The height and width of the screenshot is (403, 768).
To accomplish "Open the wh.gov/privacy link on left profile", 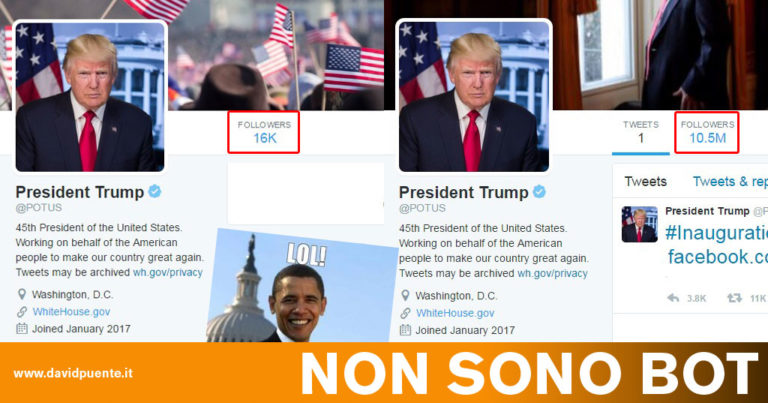I will 168,272.
